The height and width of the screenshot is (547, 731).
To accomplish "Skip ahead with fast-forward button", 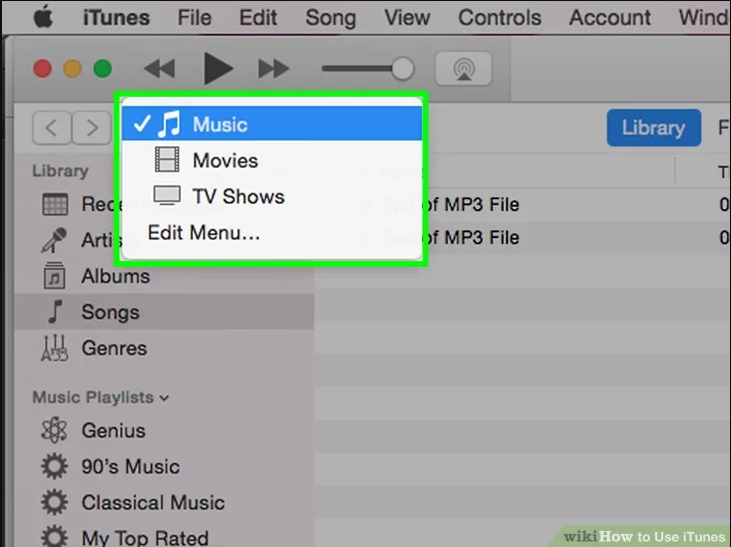I will (x=274, y=69).
